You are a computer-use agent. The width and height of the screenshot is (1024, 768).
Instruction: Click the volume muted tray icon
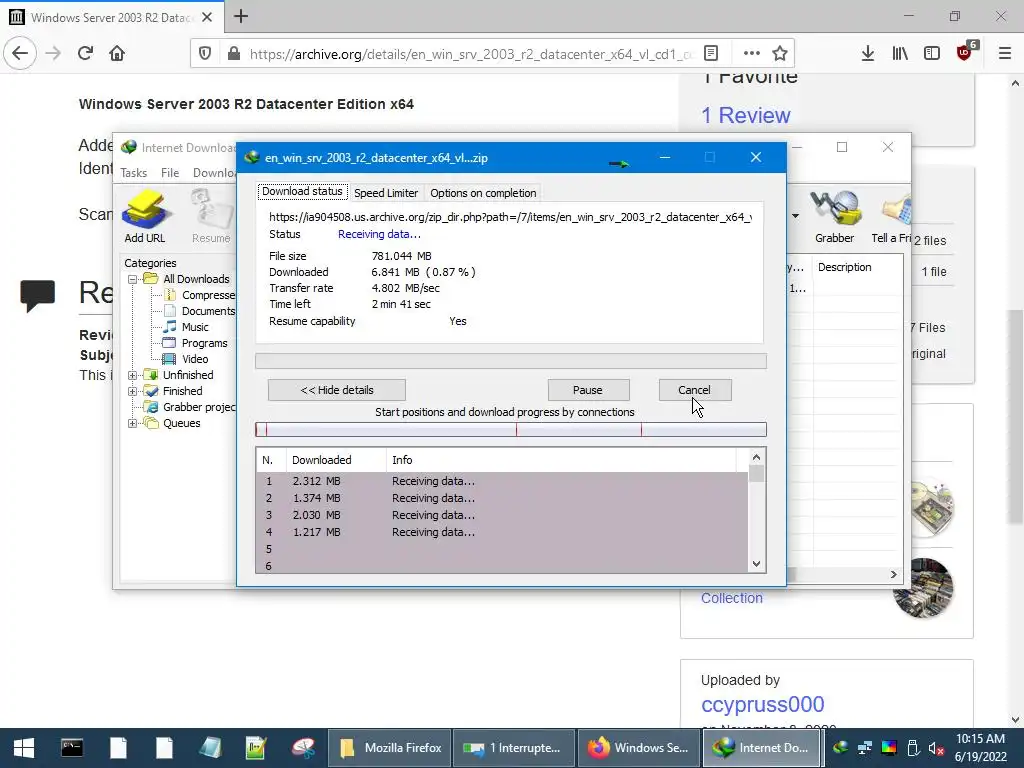(936, 748)
